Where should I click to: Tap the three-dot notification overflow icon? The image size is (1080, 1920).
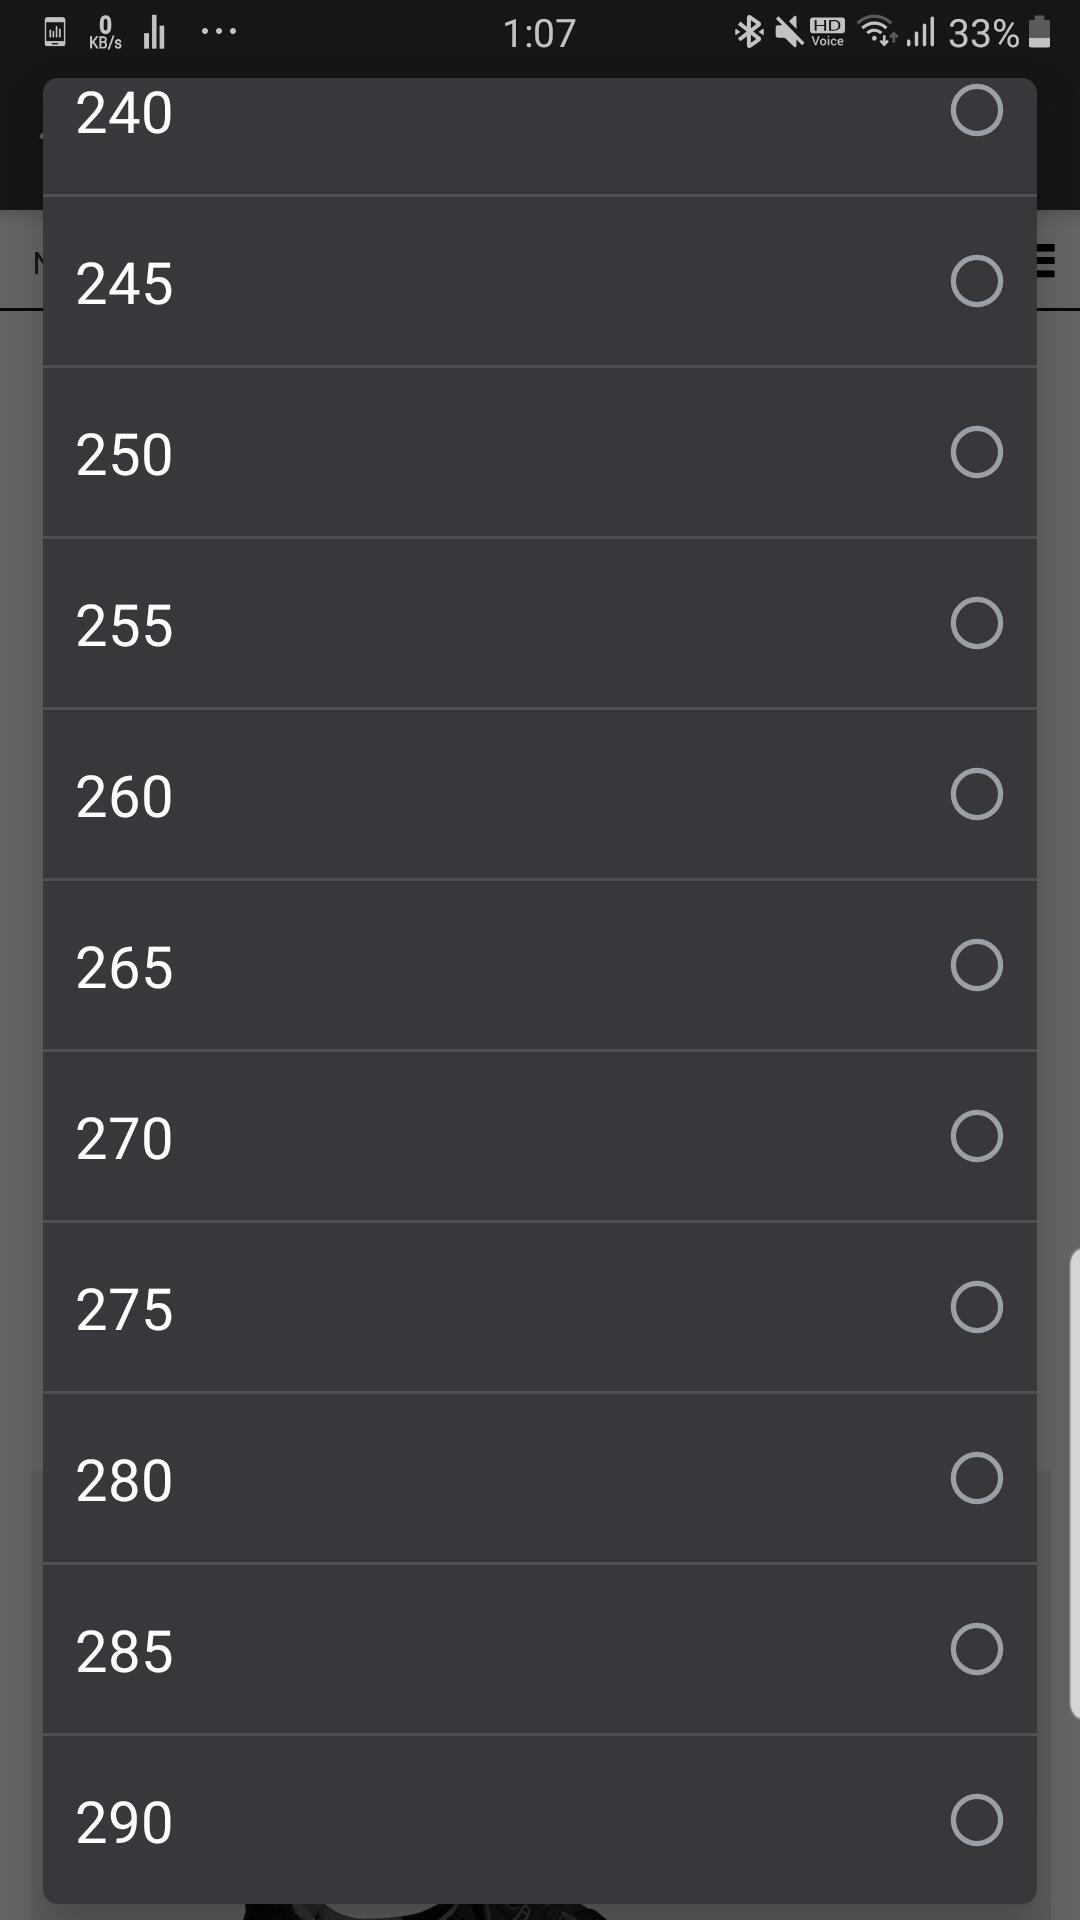[218, 32]
